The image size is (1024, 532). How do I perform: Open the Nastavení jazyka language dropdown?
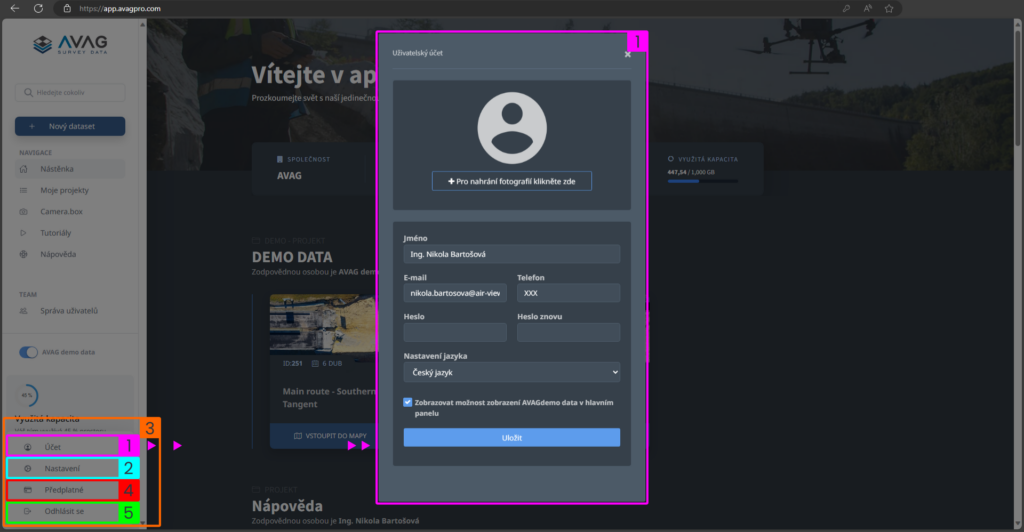click(x=511, y=372)
